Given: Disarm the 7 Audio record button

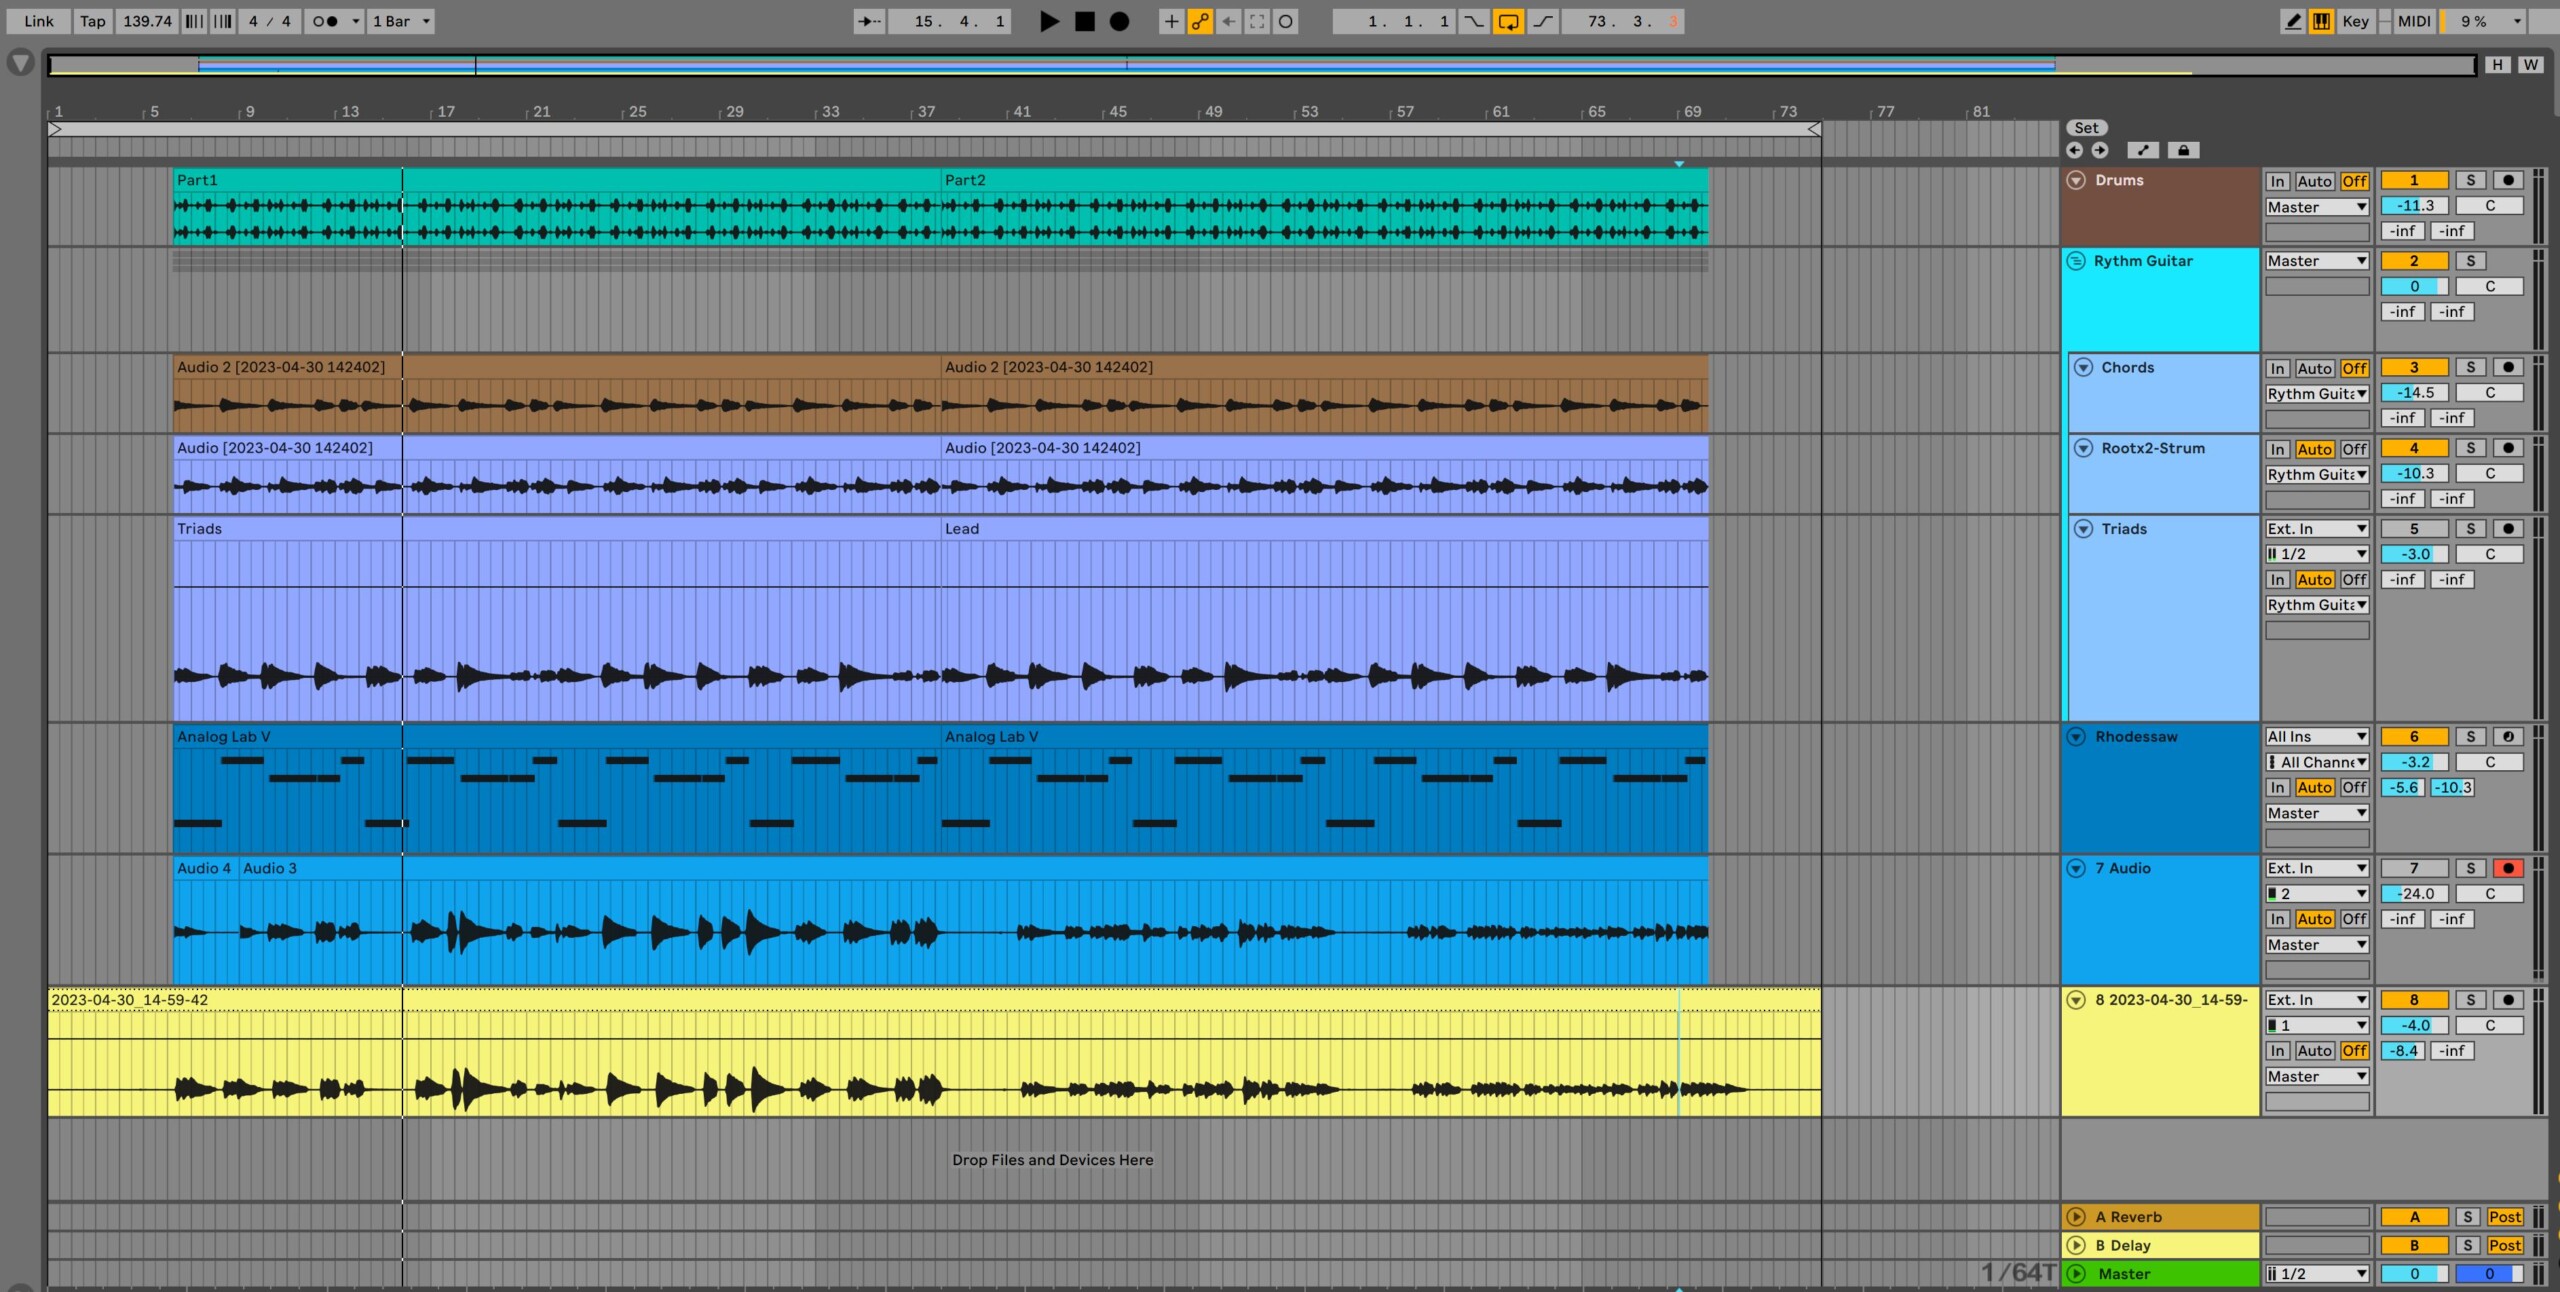Looking at the screenshot, I should pyautogui.click(x=2507, y=868).
